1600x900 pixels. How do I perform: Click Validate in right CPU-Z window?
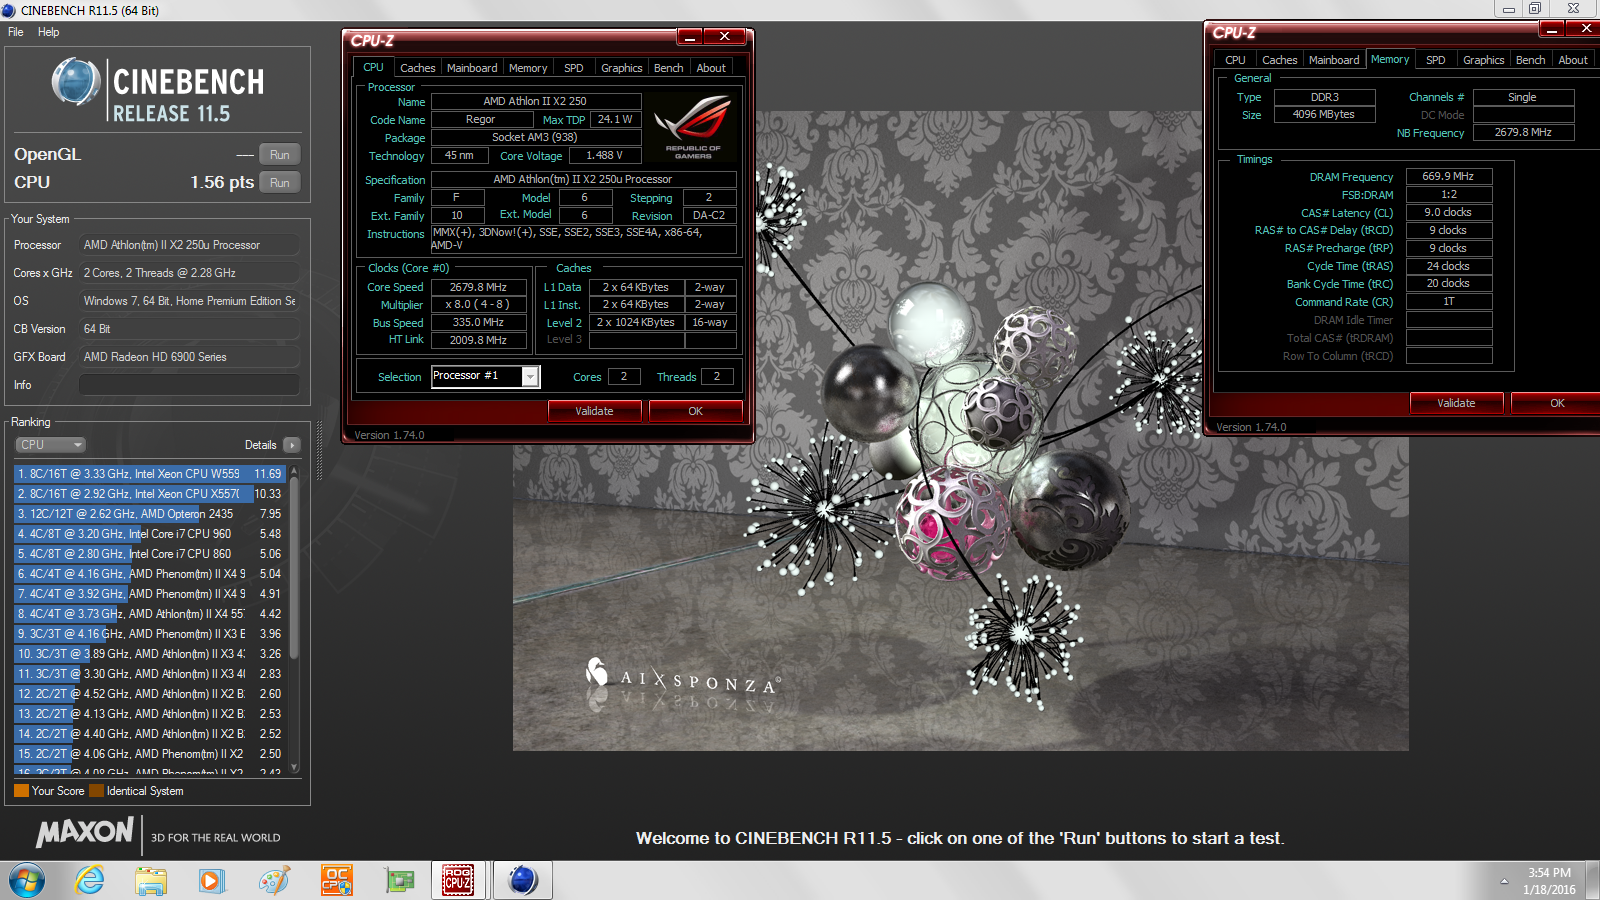pos(1457,403)
